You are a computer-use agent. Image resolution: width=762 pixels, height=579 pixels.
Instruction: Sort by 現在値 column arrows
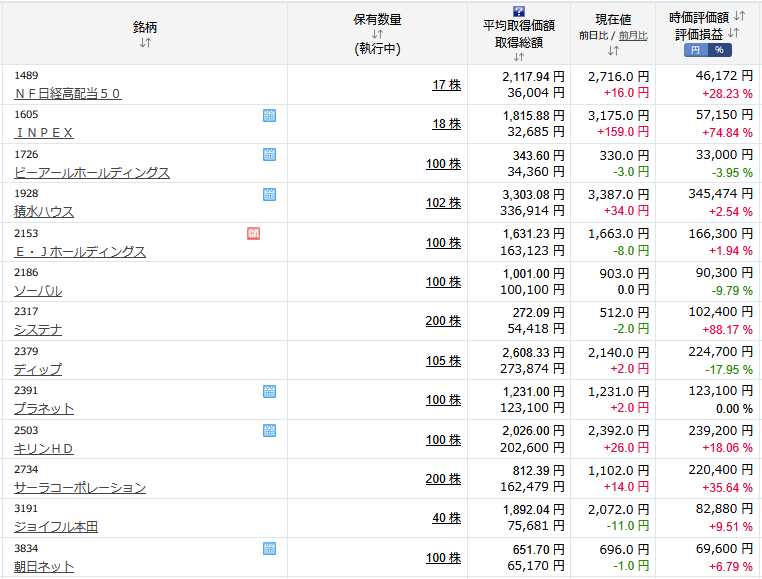[613, 51]
